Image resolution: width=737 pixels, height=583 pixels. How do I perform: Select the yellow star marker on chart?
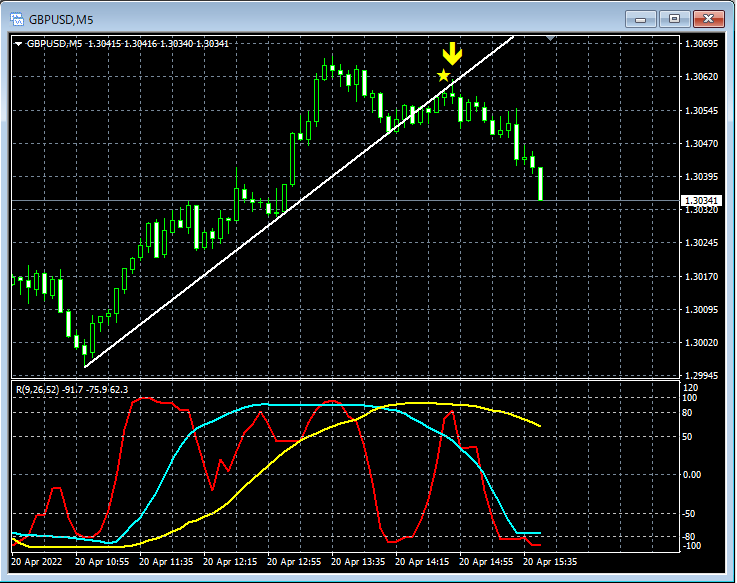tap(443, 75)
